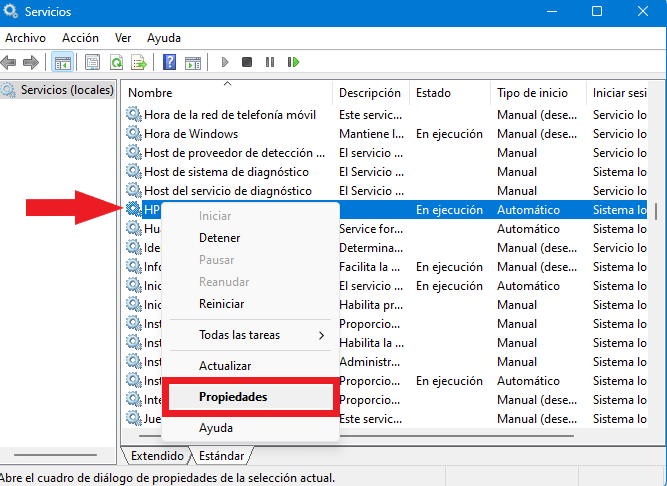Screen dimensions: 667x486
Task: Click En ejecución cell in the selected HP row
Action: pyautogui.click(x=449, y=210)
